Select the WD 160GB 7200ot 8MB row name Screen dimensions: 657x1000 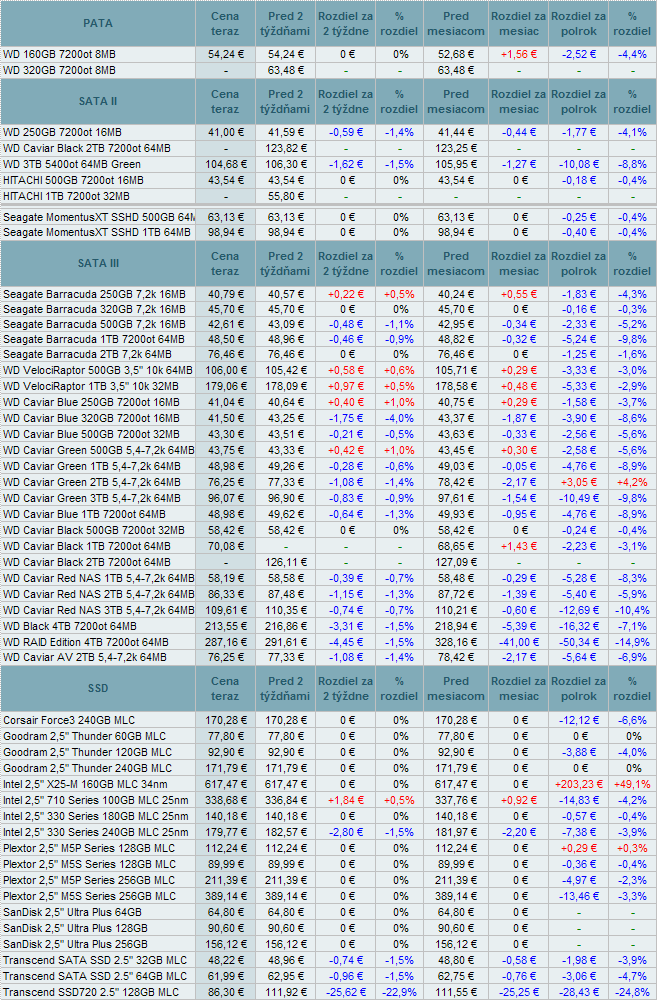click(59, 54)
